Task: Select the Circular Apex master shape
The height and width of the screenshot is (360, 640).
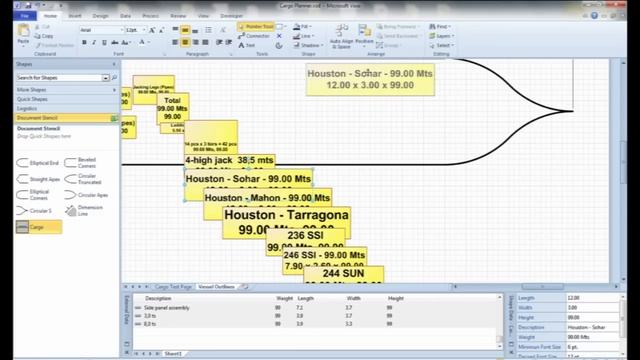Action: point(86,195)
